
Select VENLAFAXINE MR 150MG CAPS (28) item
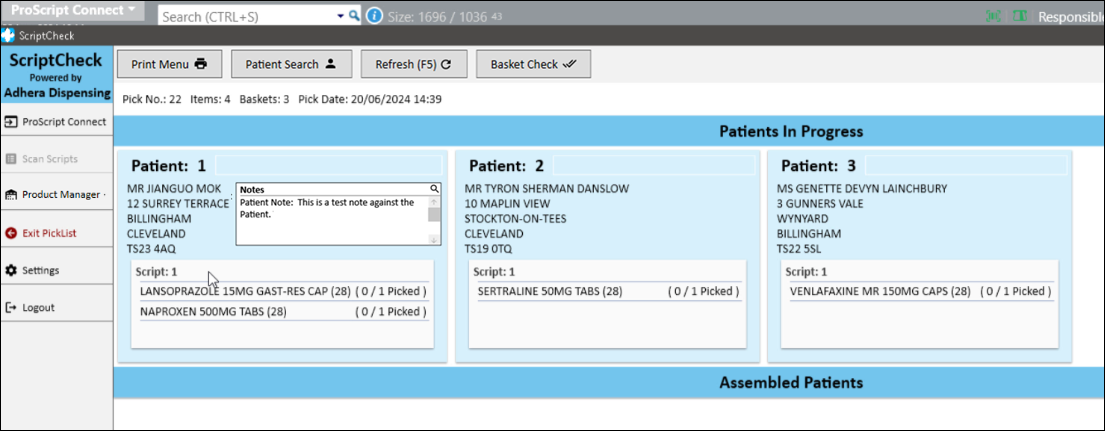tap(922, 290)
